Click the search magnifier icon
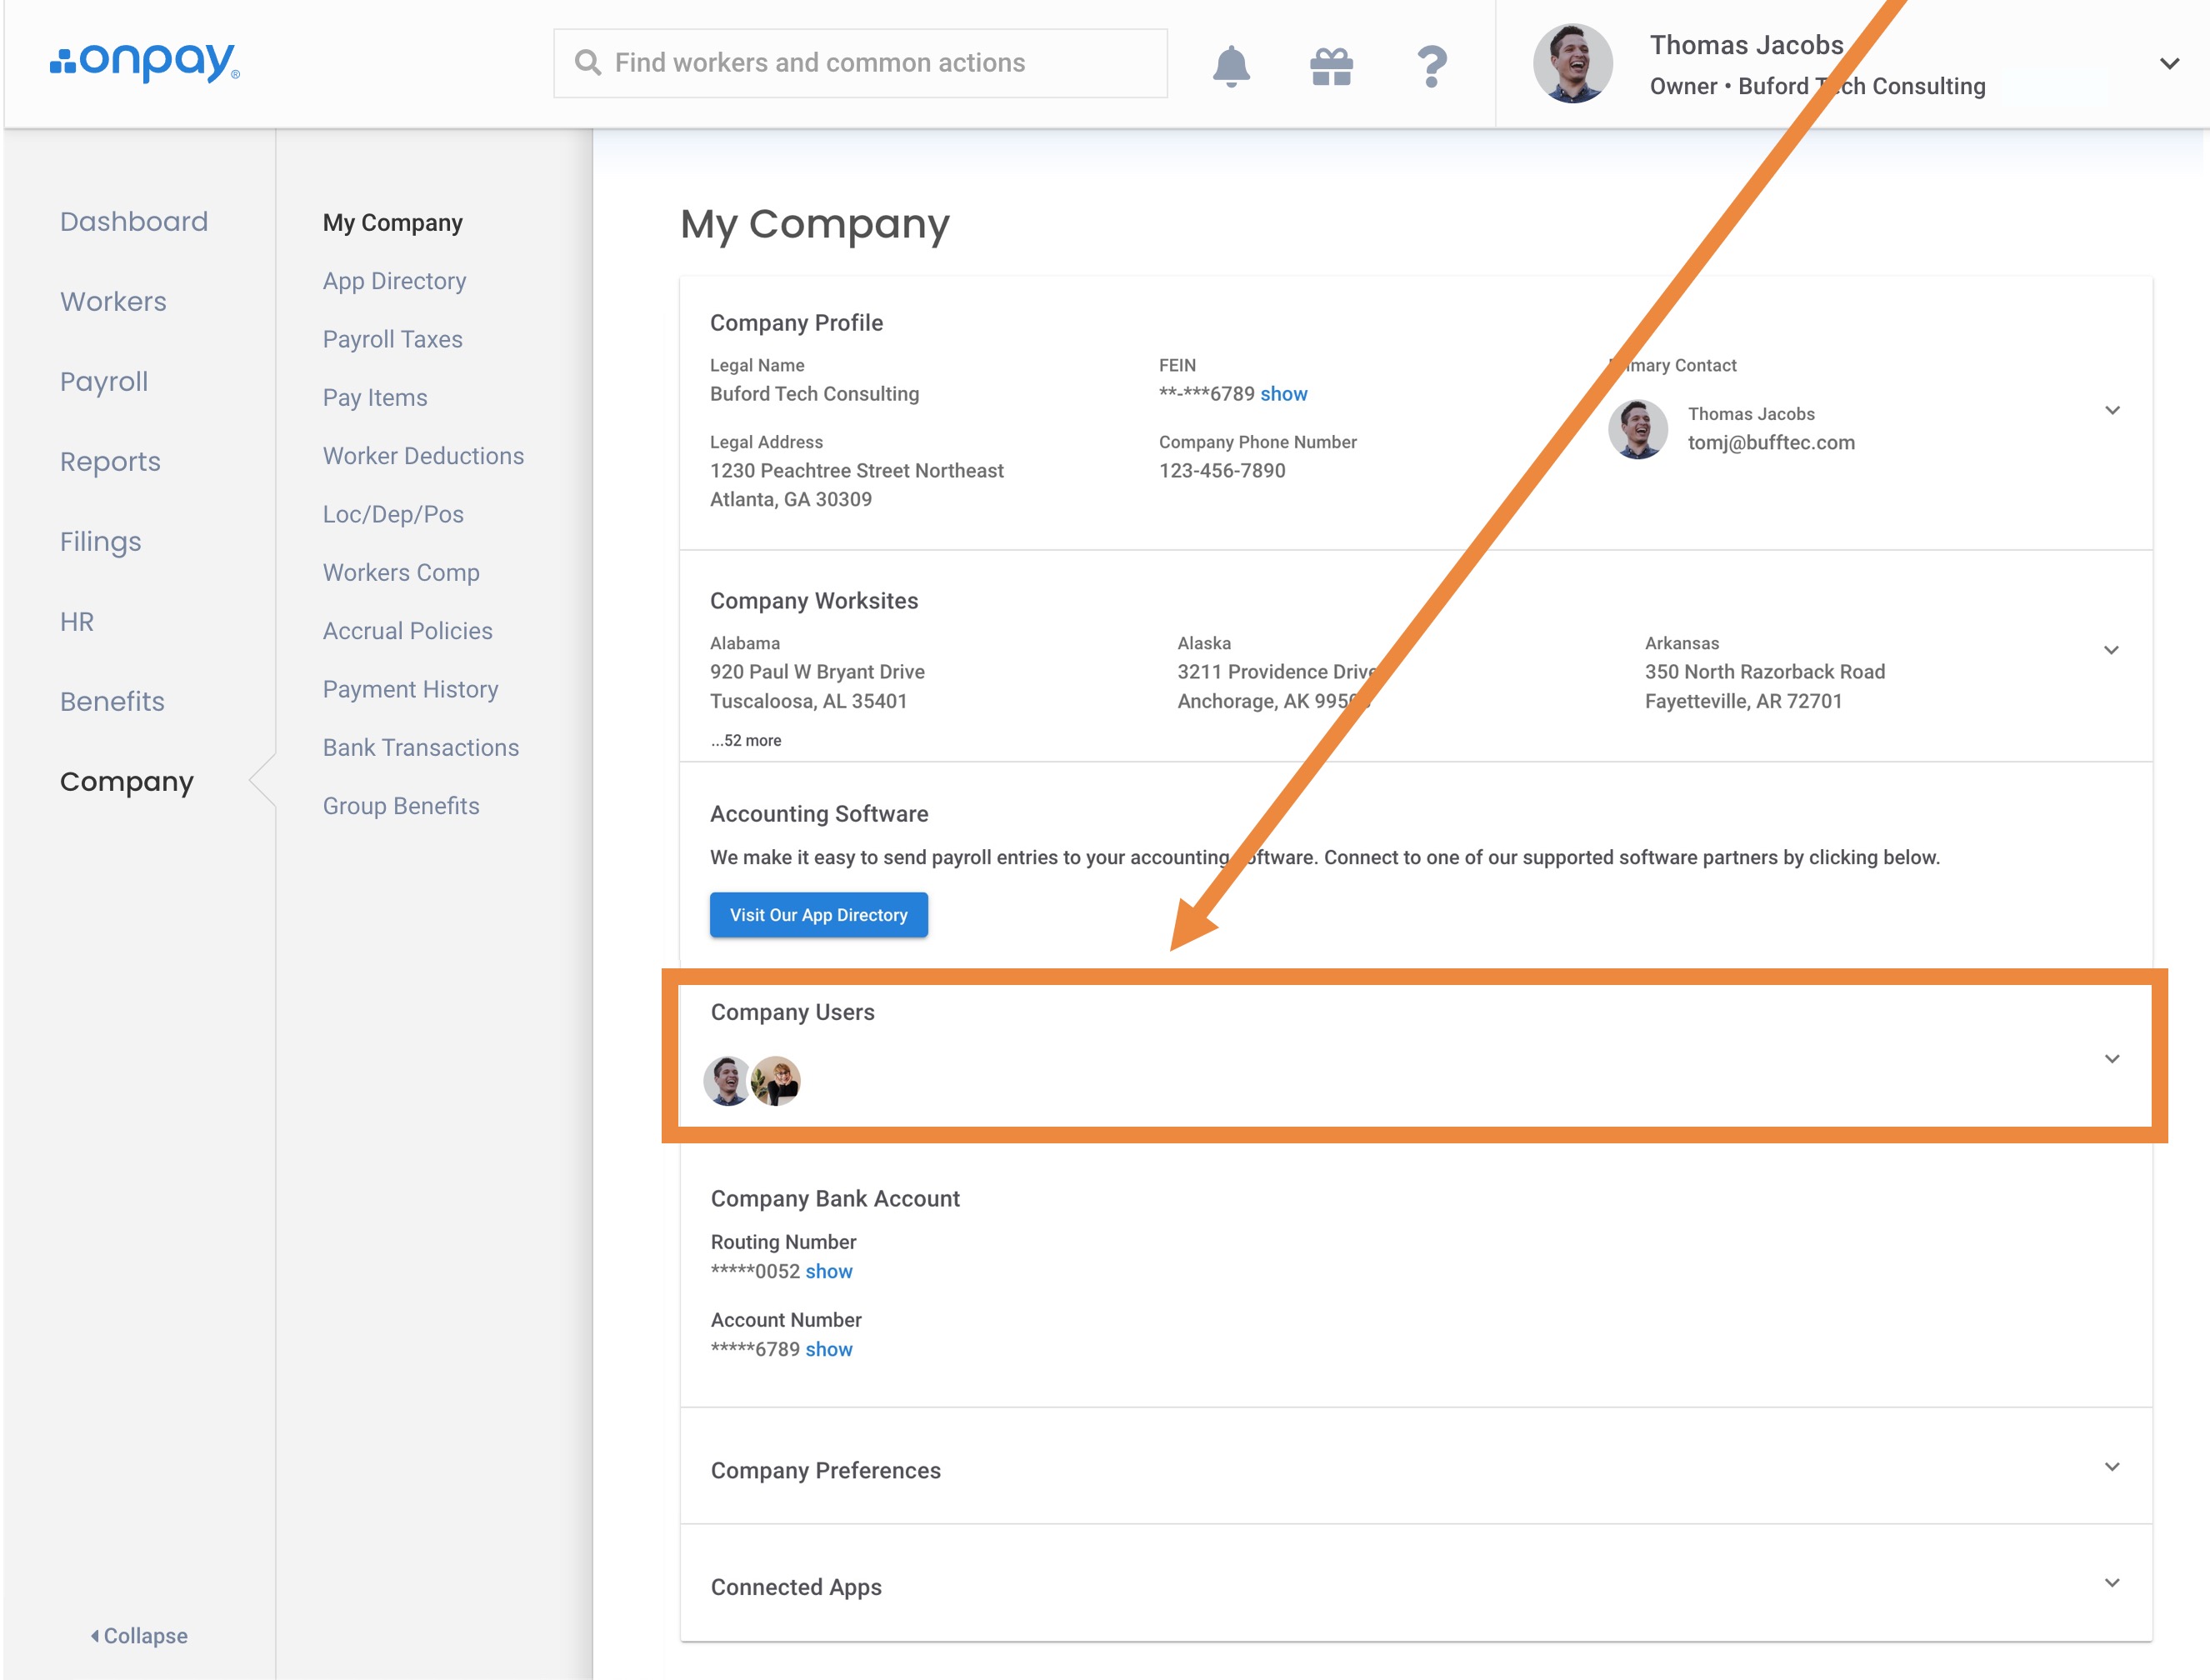 point(588,63)
